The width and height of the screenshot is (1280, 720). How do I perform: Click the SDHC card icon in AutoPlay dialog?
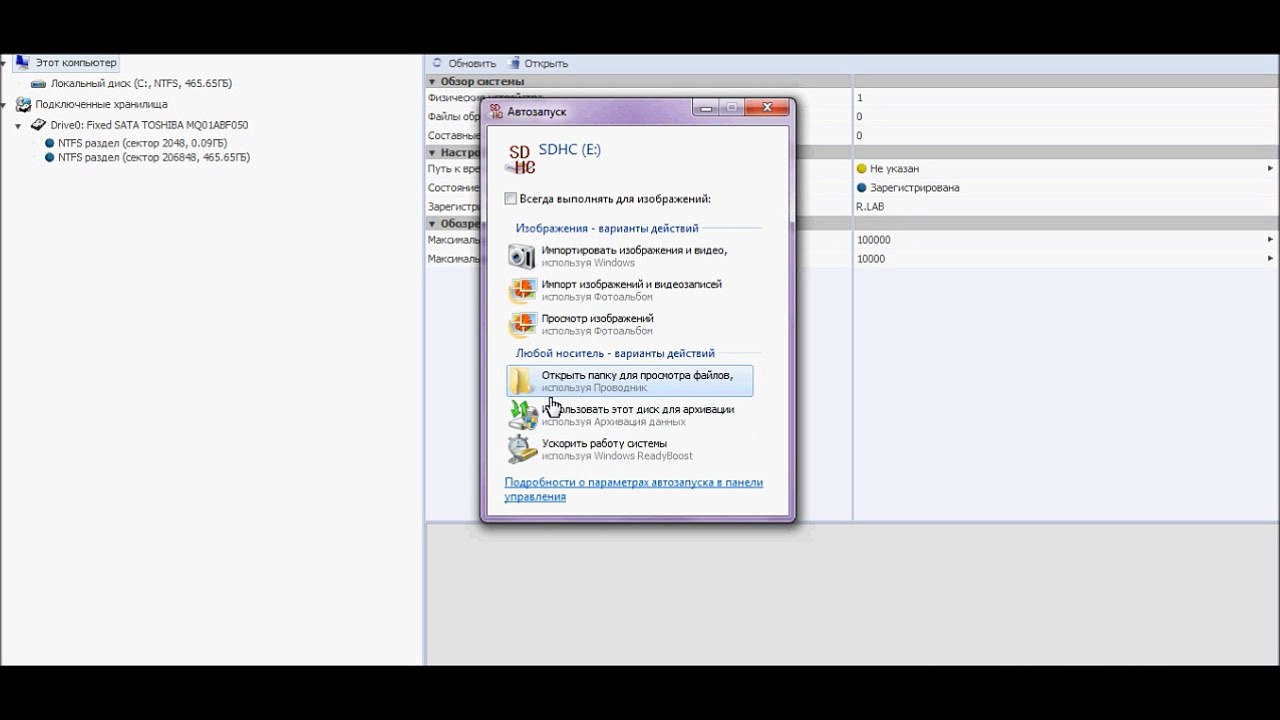point(520,159)
